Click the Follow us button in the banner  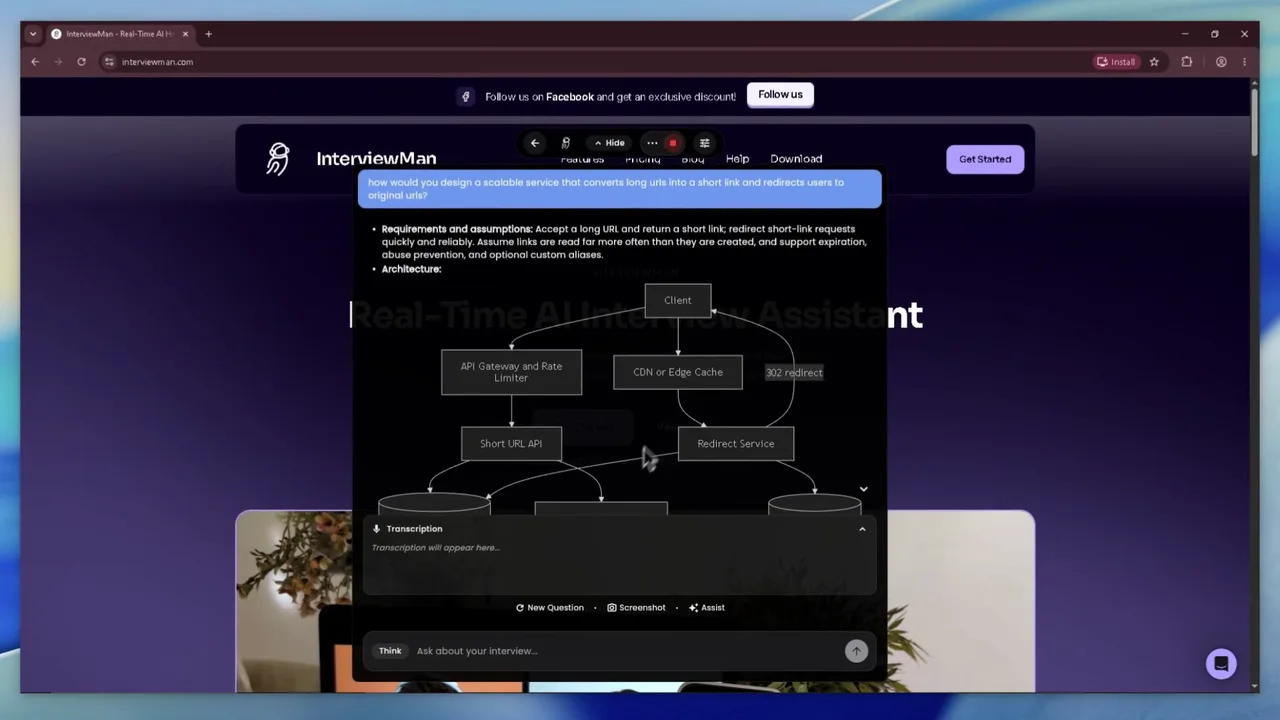pos(780,95)
